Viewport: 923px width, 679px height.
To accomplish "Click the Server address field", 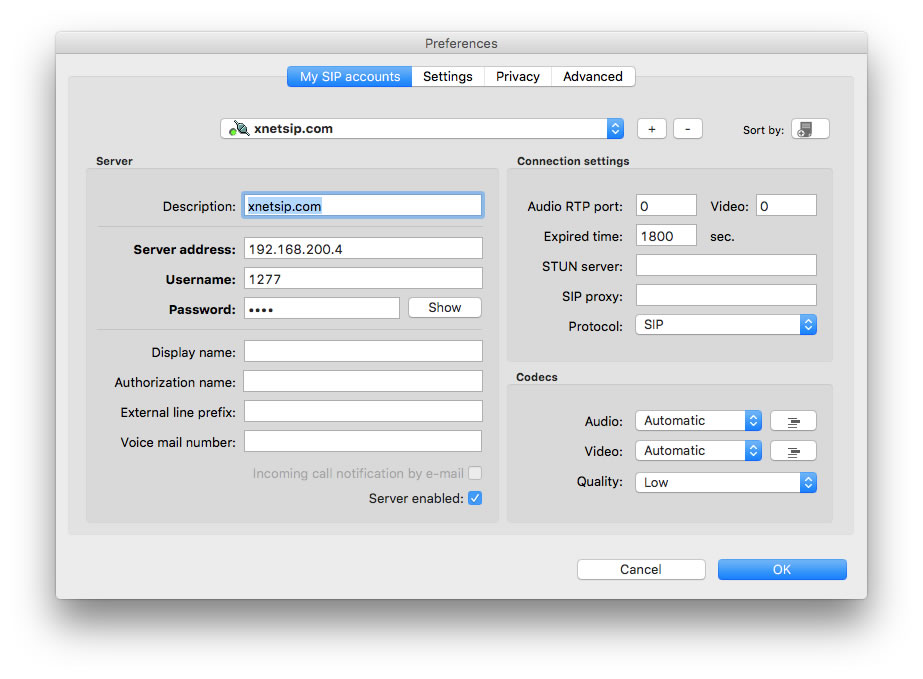I will click(x=363, y=249).
